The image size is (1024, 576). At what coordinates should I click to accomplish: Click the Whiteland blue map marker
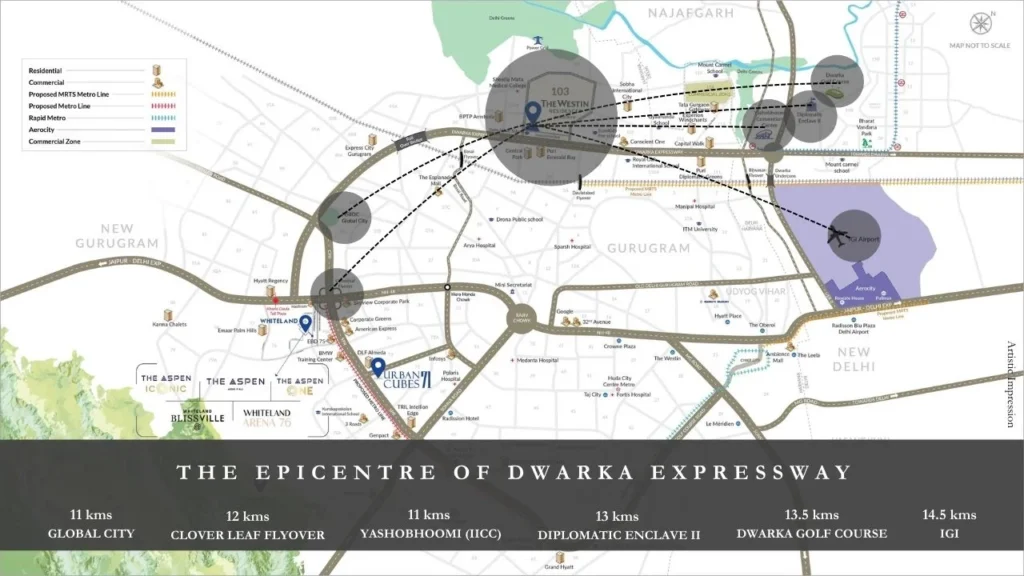coord(305,323)
